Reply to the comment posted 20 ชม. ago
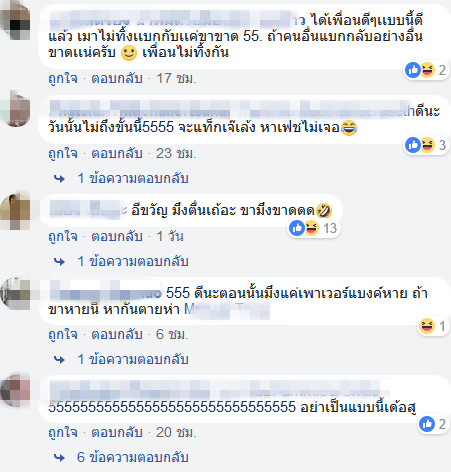 tap(117, 433)
